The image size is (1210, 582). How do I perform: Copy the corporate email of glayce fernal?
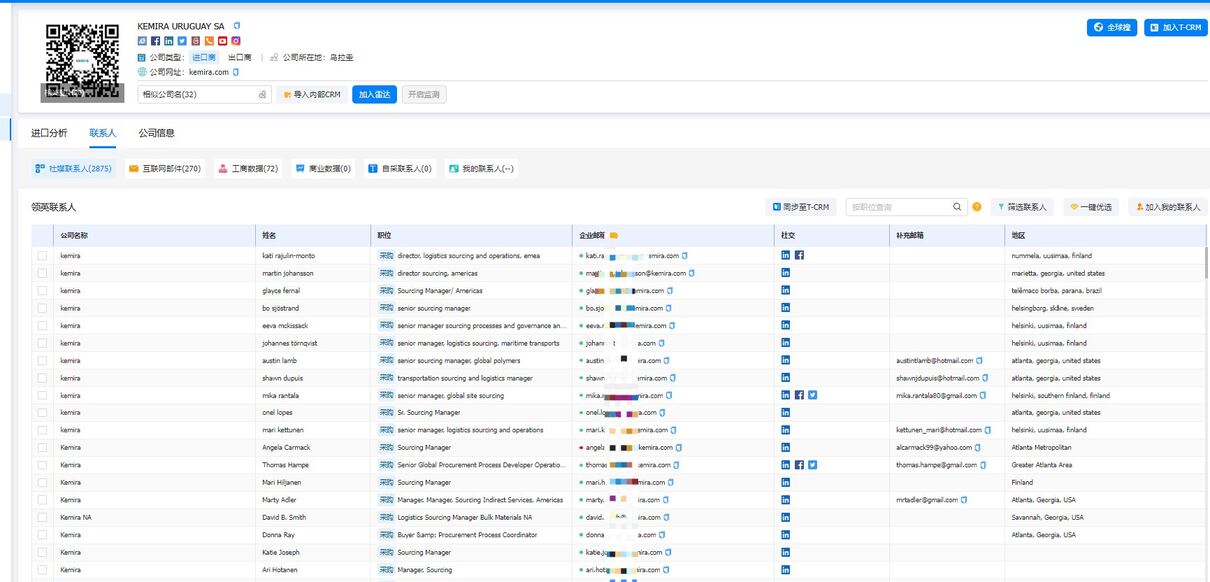(670, 291)
